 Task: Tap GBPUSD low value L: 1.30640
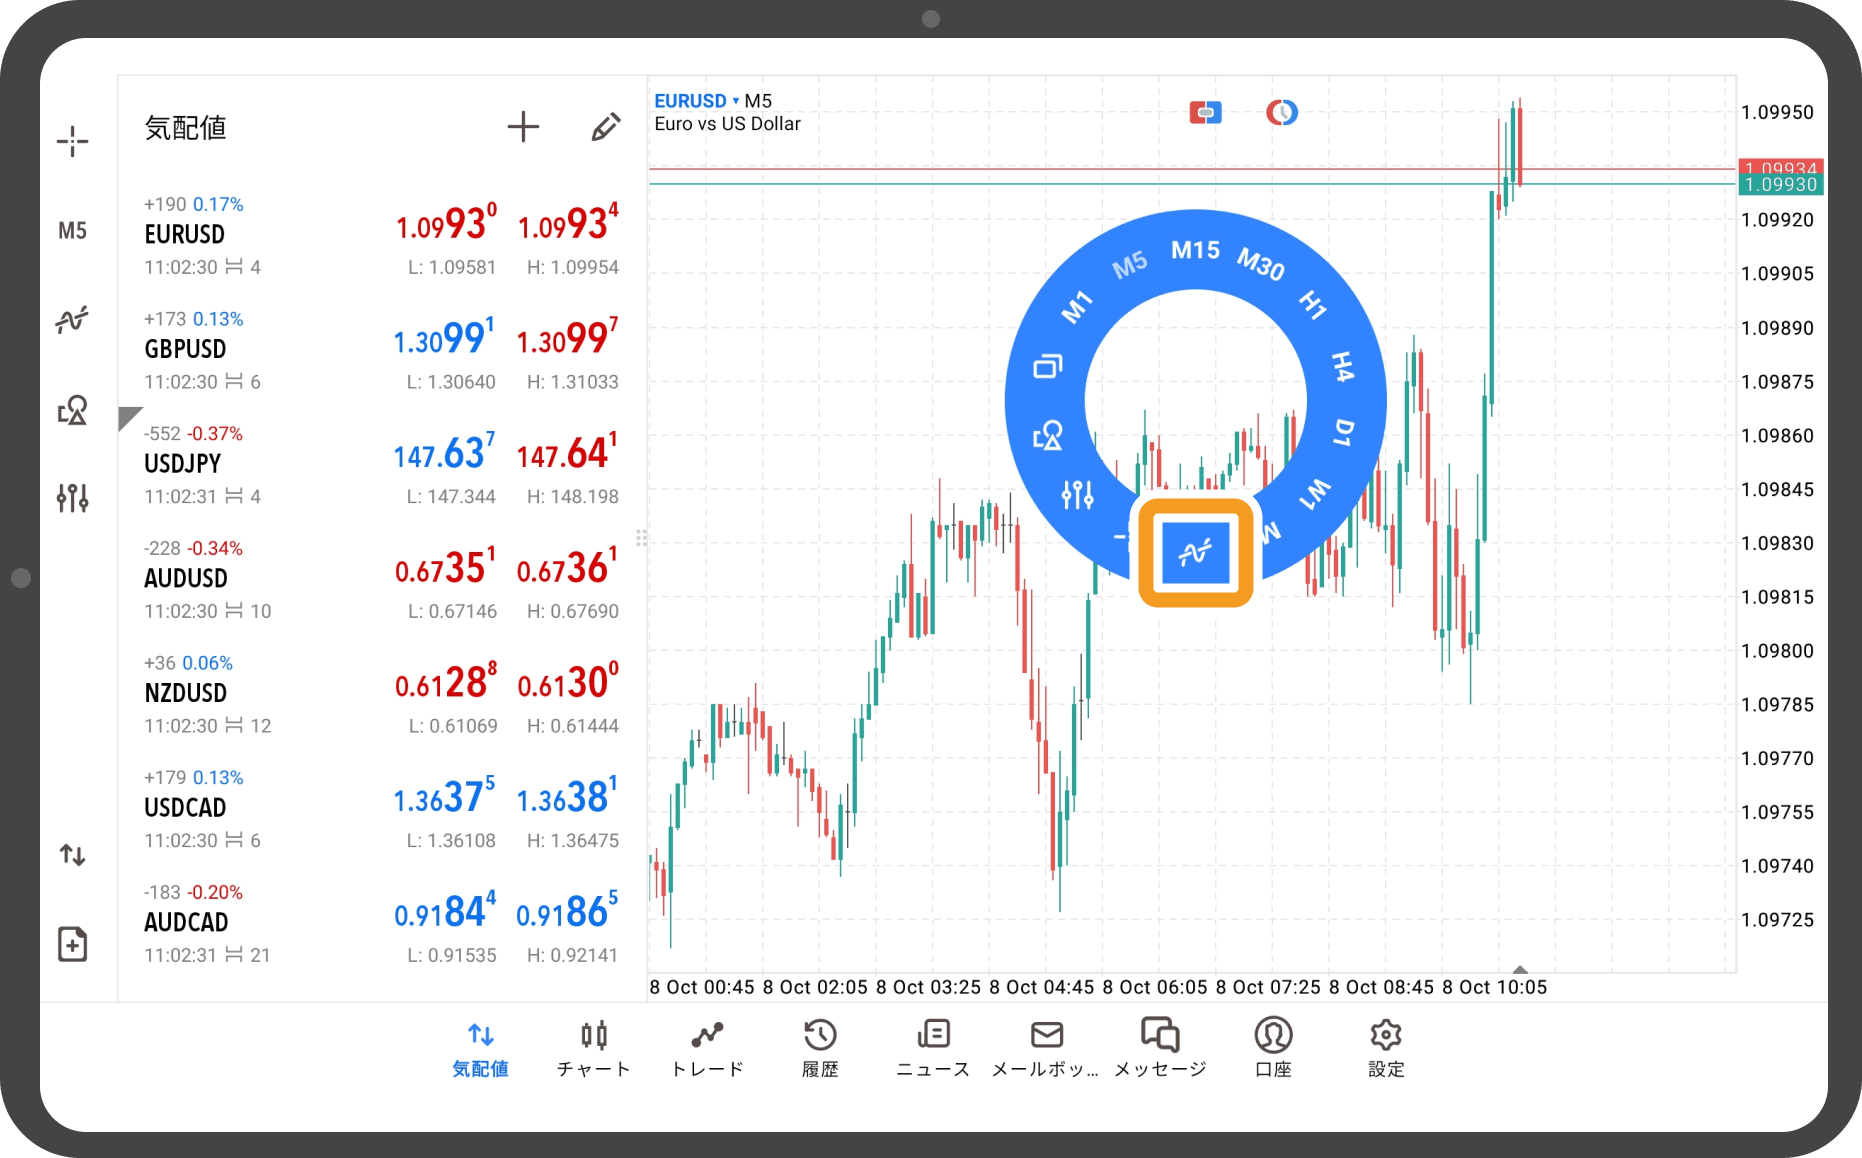(x=451, y=382)
